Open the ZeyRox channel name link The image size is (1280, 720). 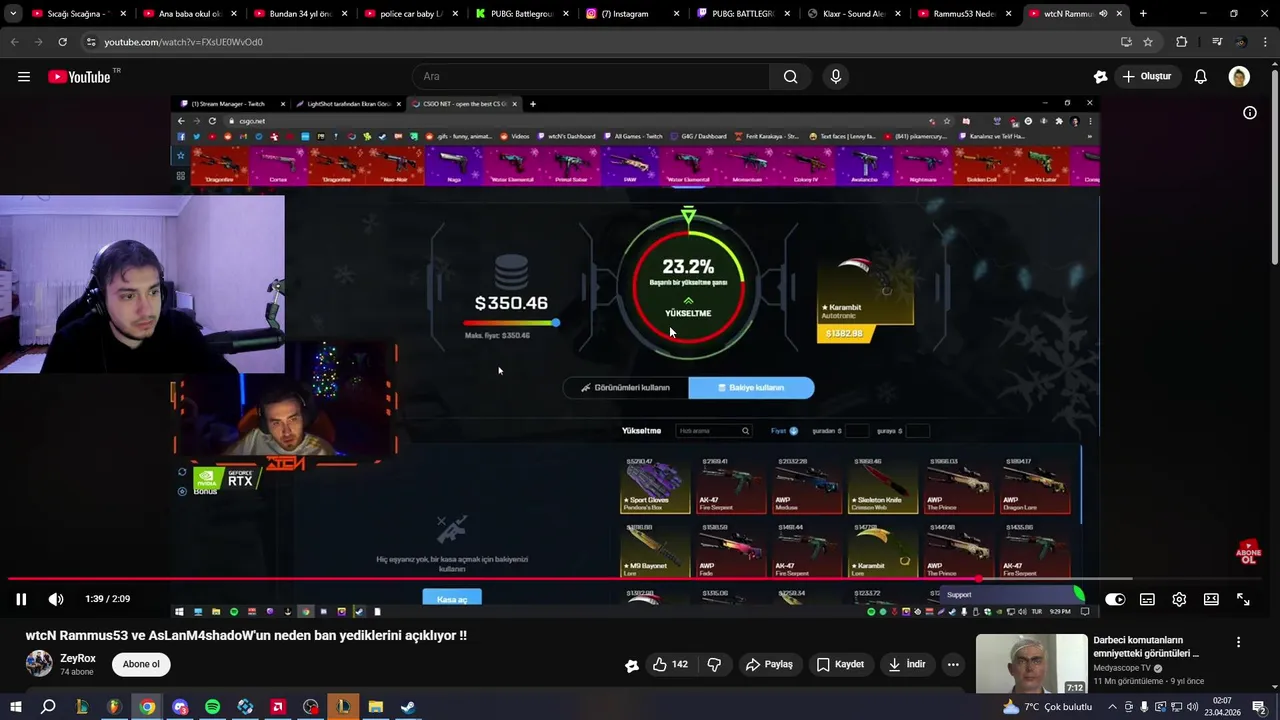(x=78, y=659)
